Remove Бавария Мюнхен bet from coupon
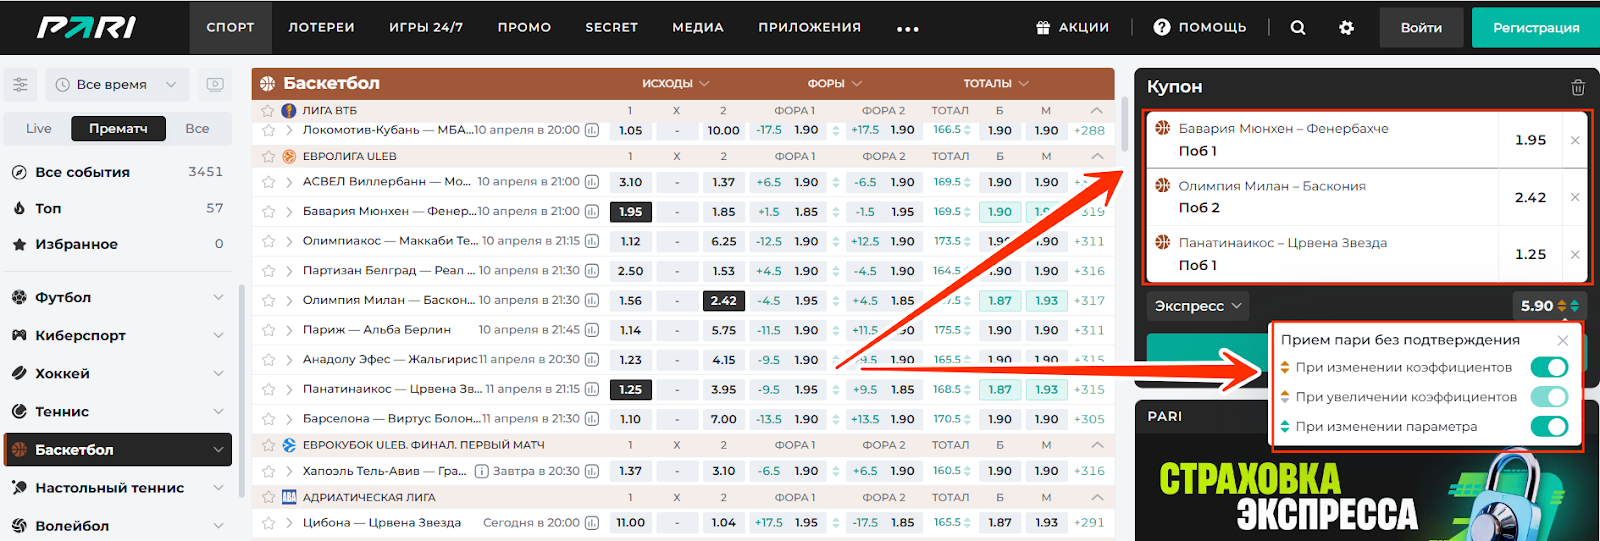1600x541 pixels. coord(1575,140)
